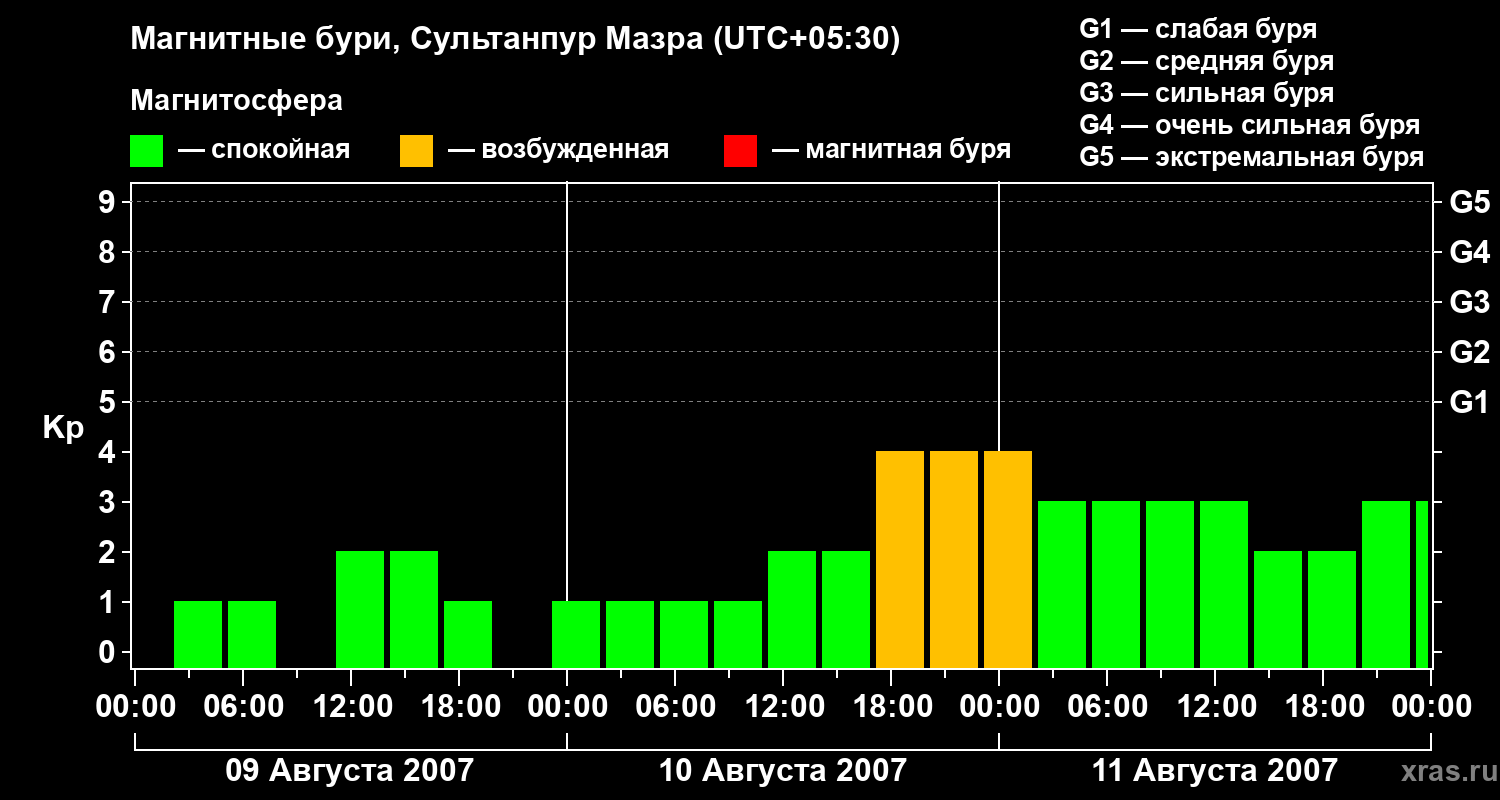Click the earliest green Kp 1 bar on 09 Августа
1500x800 pixels.
coord(198,635)
